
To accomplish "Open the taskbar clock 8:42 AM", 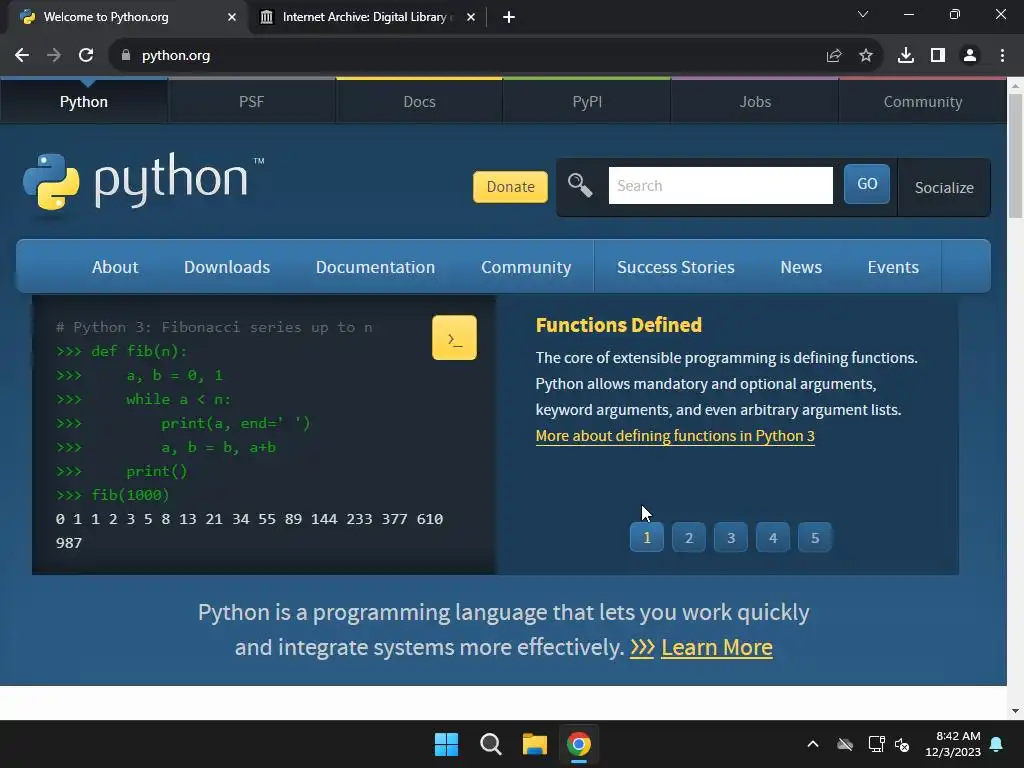I will coord(953,744).
